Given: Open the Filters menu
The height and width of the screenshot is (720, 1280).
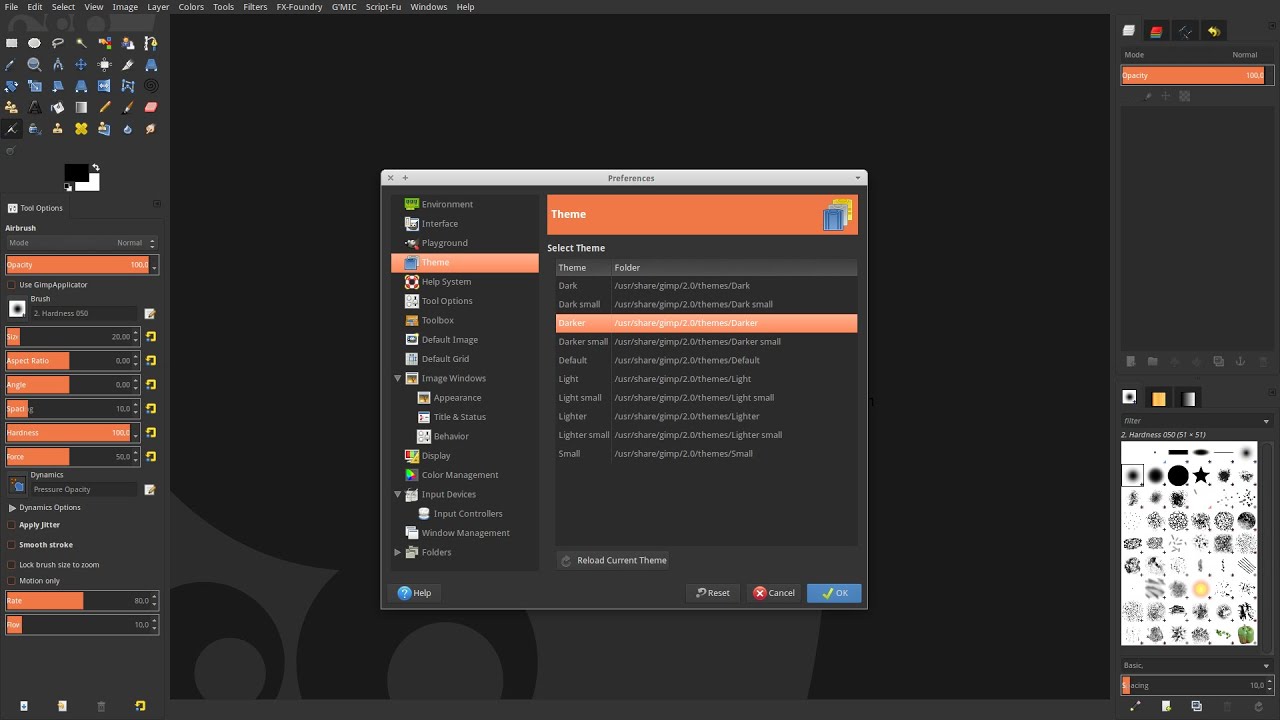Looking at the screenshot, I should click(255, 7).
